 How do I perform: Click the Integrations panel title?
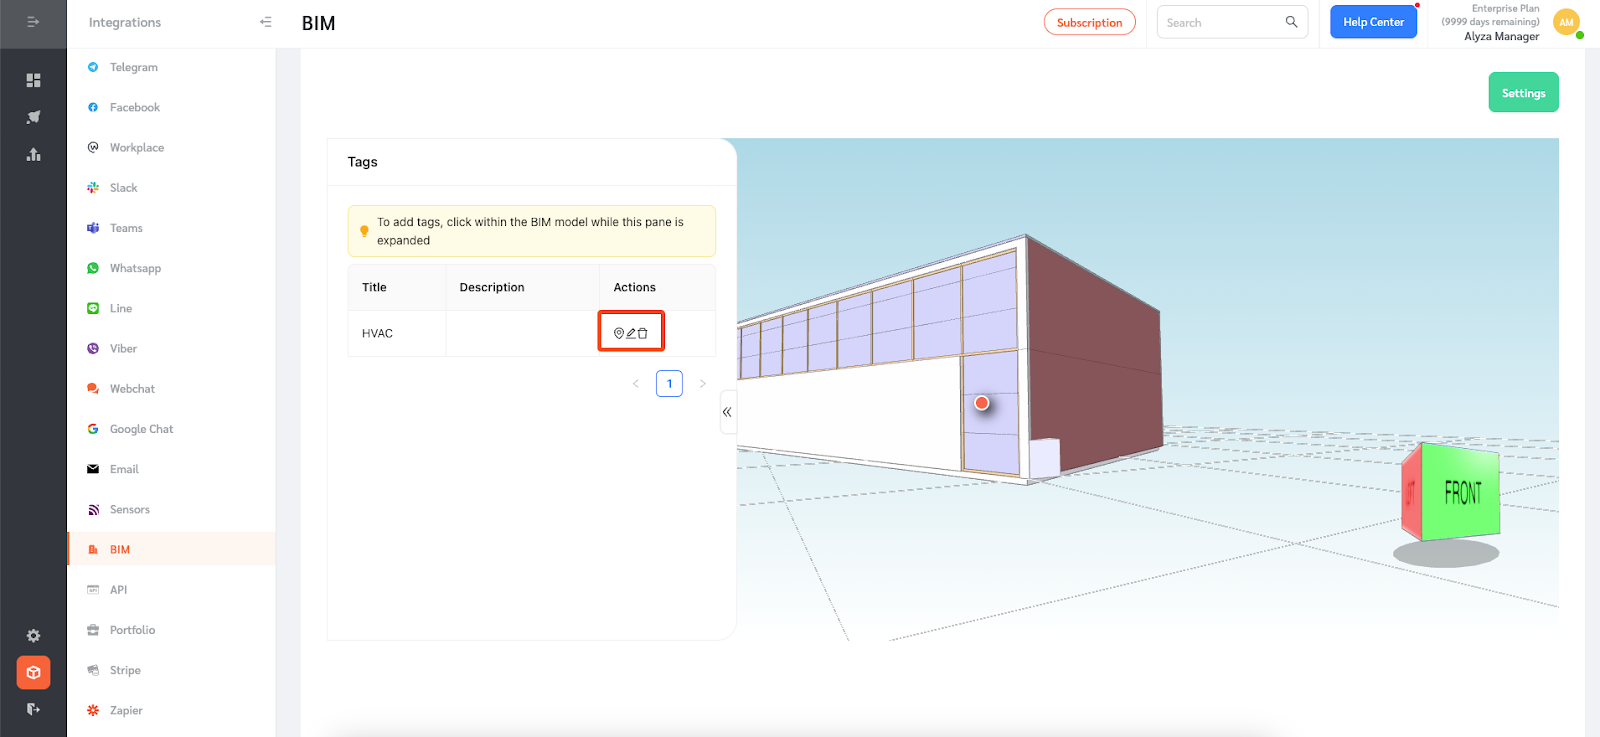point(124,22)
